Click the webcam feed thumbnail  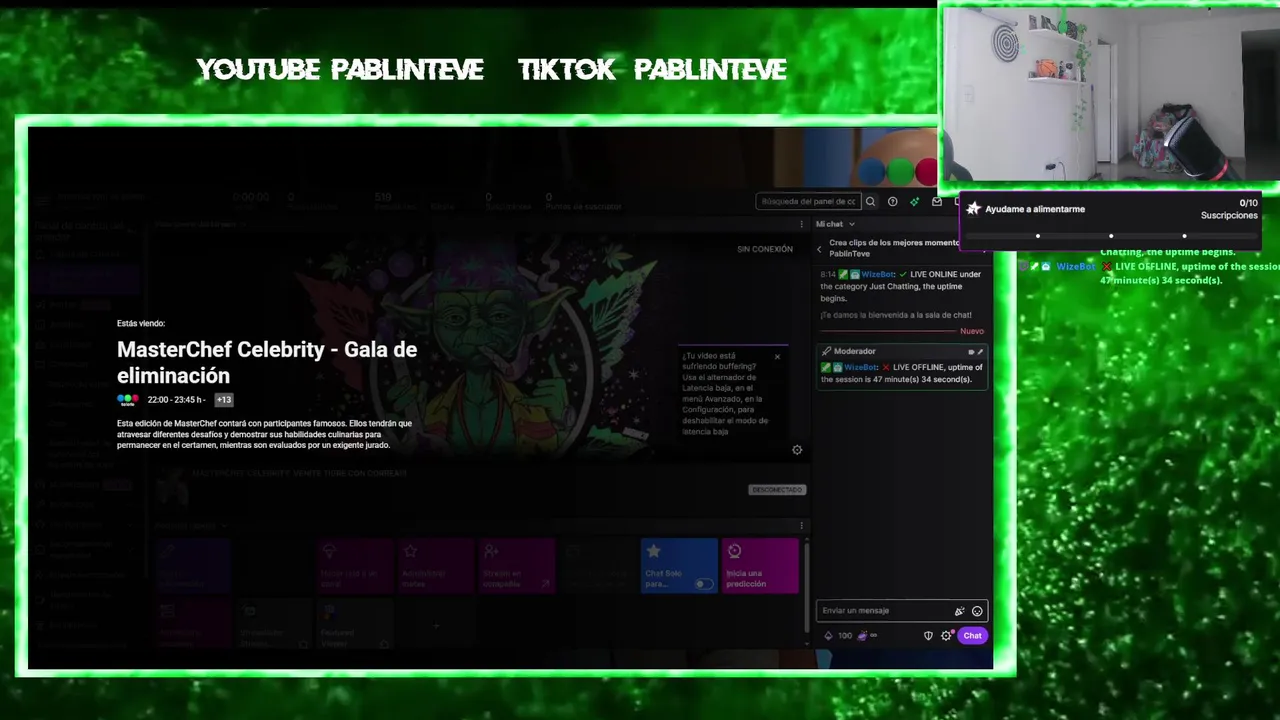[x=1110, y=93]
